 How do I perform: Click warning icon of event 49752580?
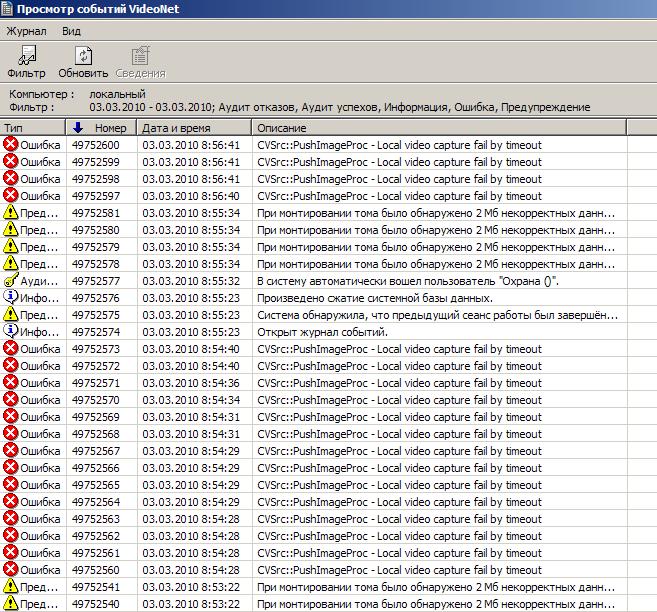[x=10, y=230]
